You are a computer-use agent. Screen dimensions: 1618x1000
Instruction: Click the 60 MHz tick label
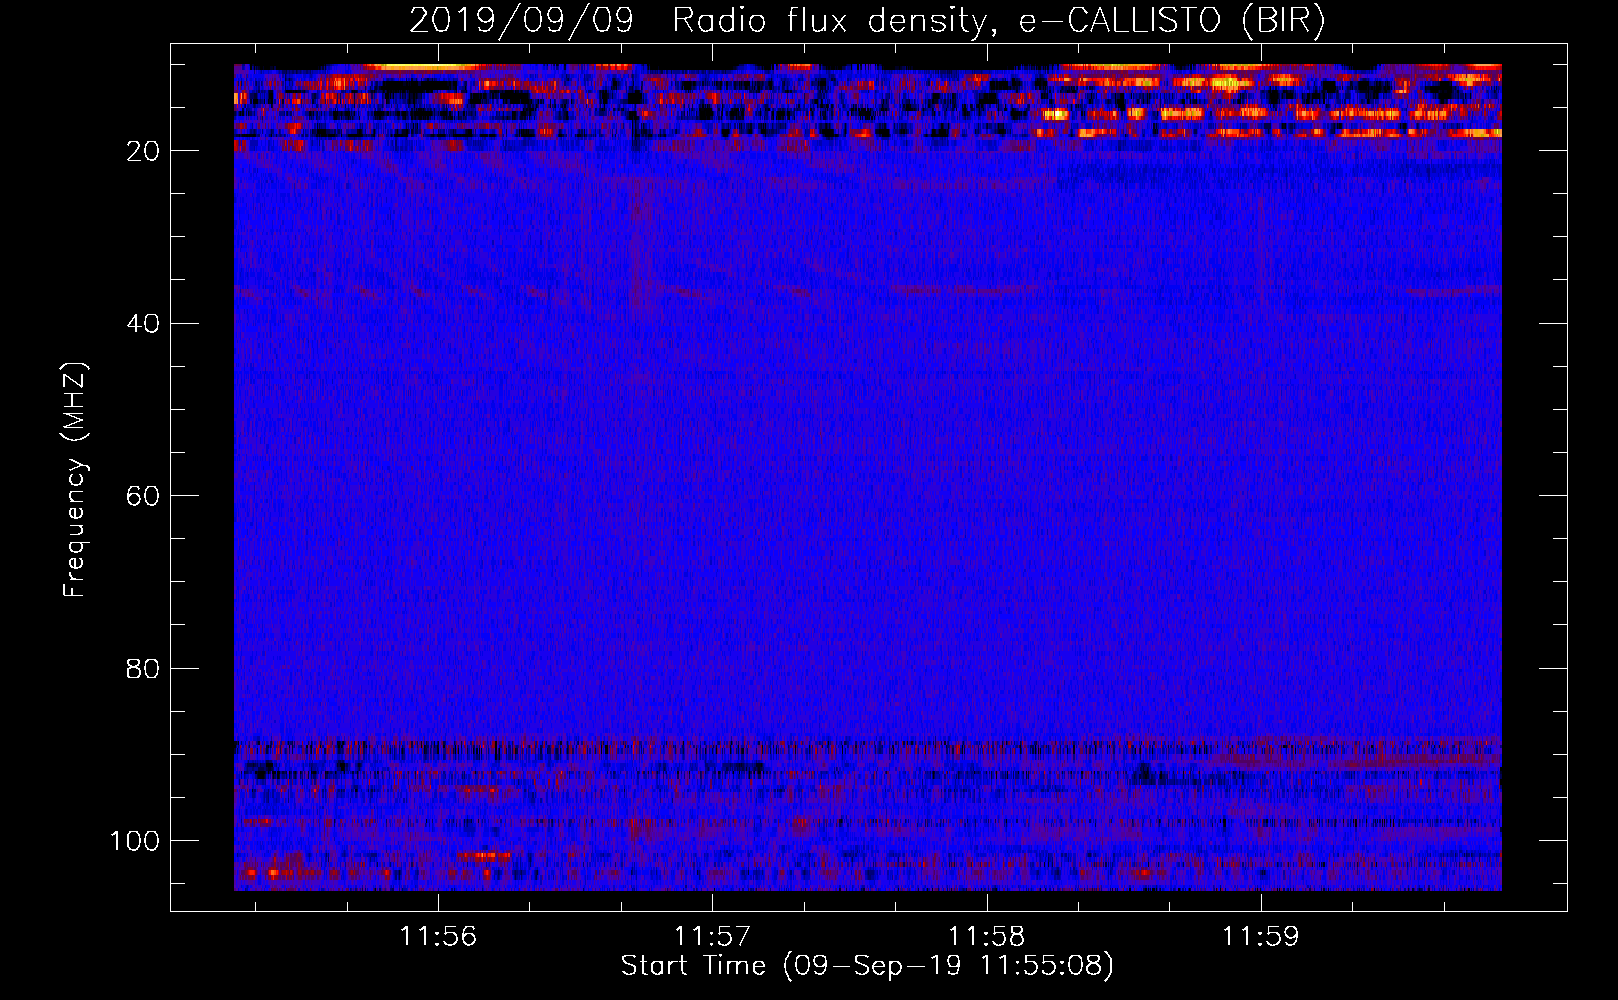coord(143,496)
